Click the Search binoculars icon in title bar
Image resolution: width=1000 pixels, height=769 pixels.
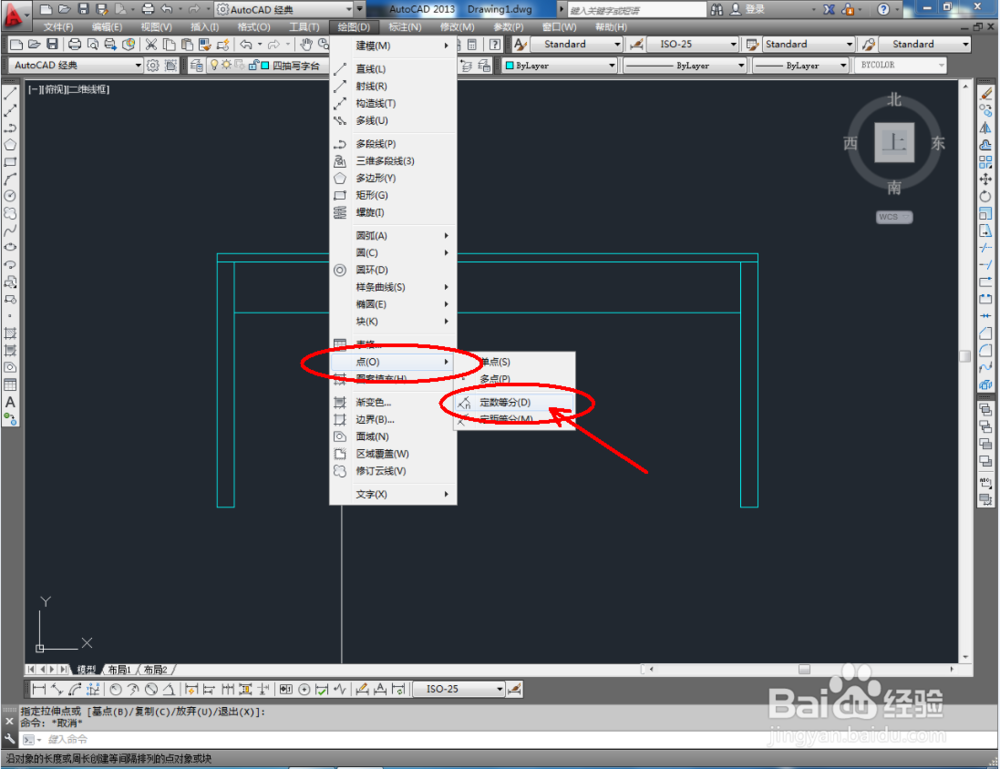pyautogui.click(x=717, y=9)
